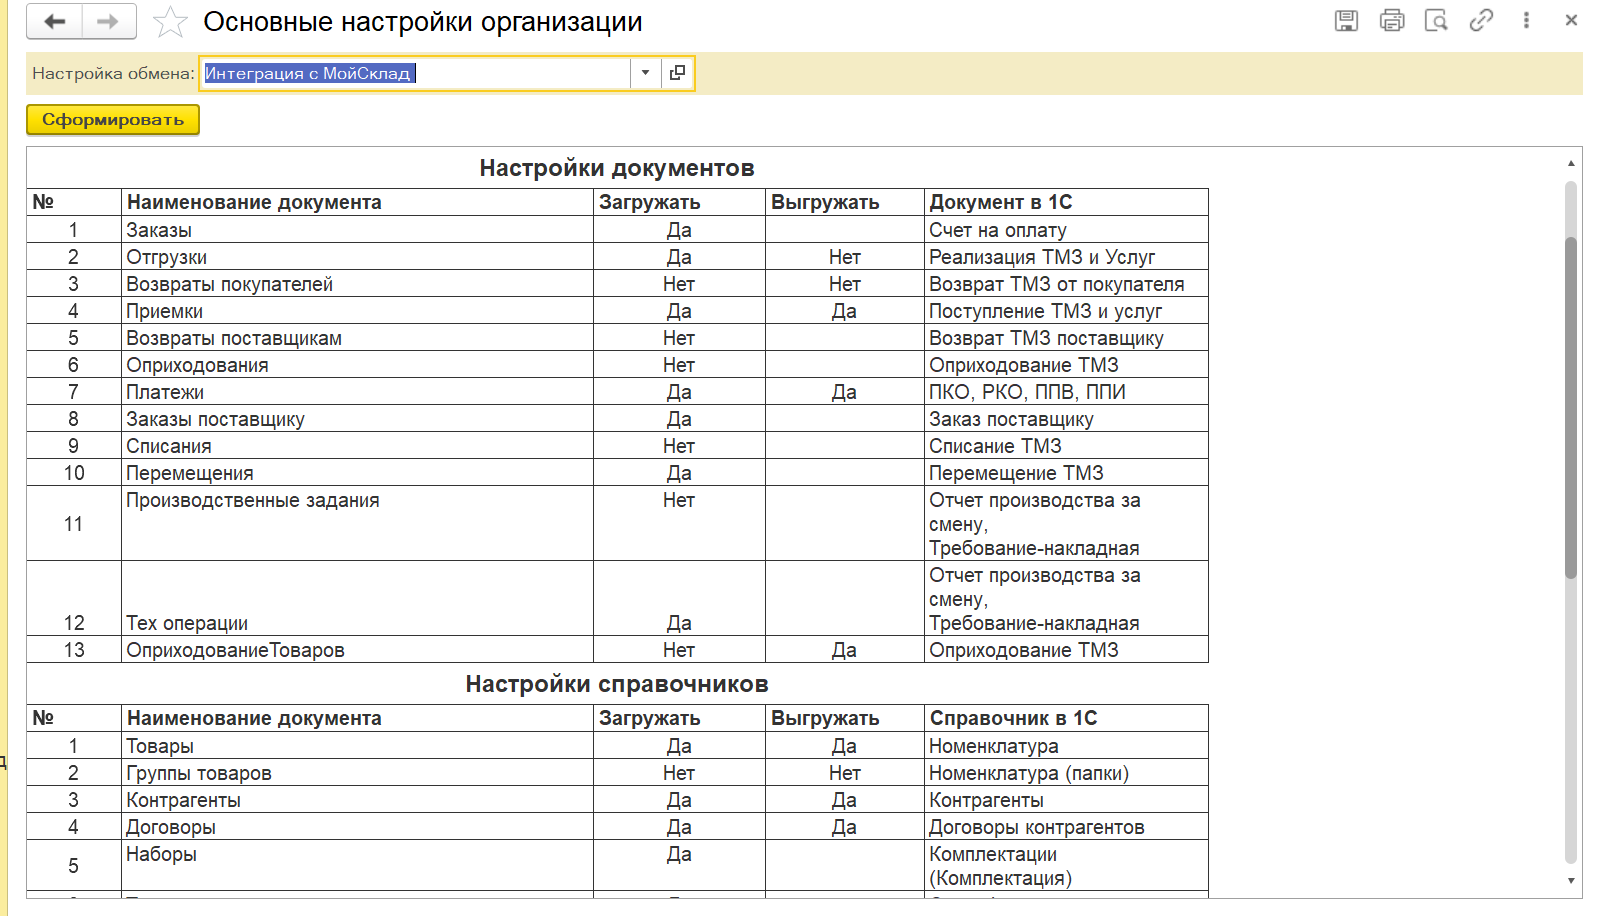Image resolution: width=1597 pixels, height=916 pixels.
Task: Select the Оприходования cell
Action: 357,365
